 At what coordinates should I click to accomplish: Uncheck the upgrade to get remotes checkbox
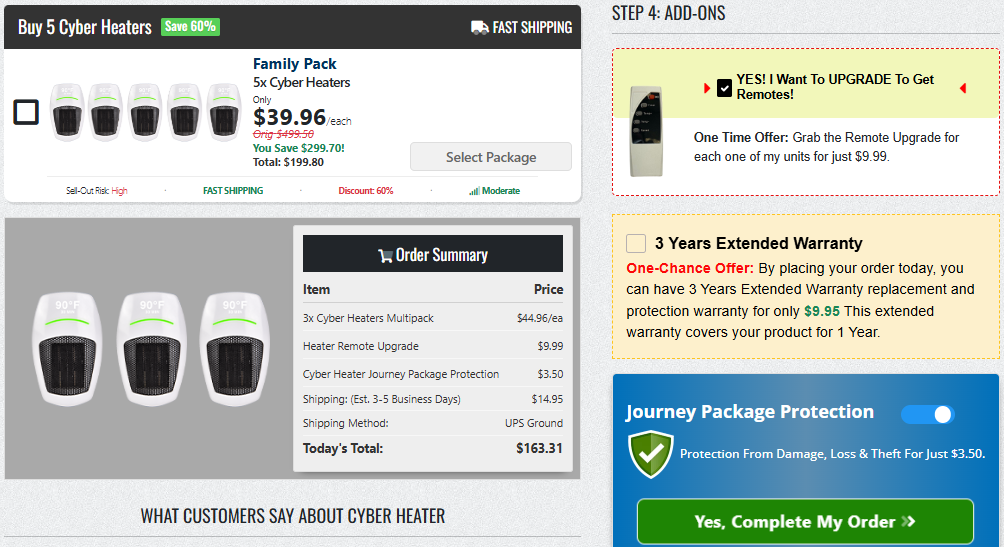(x=724, y=88)
